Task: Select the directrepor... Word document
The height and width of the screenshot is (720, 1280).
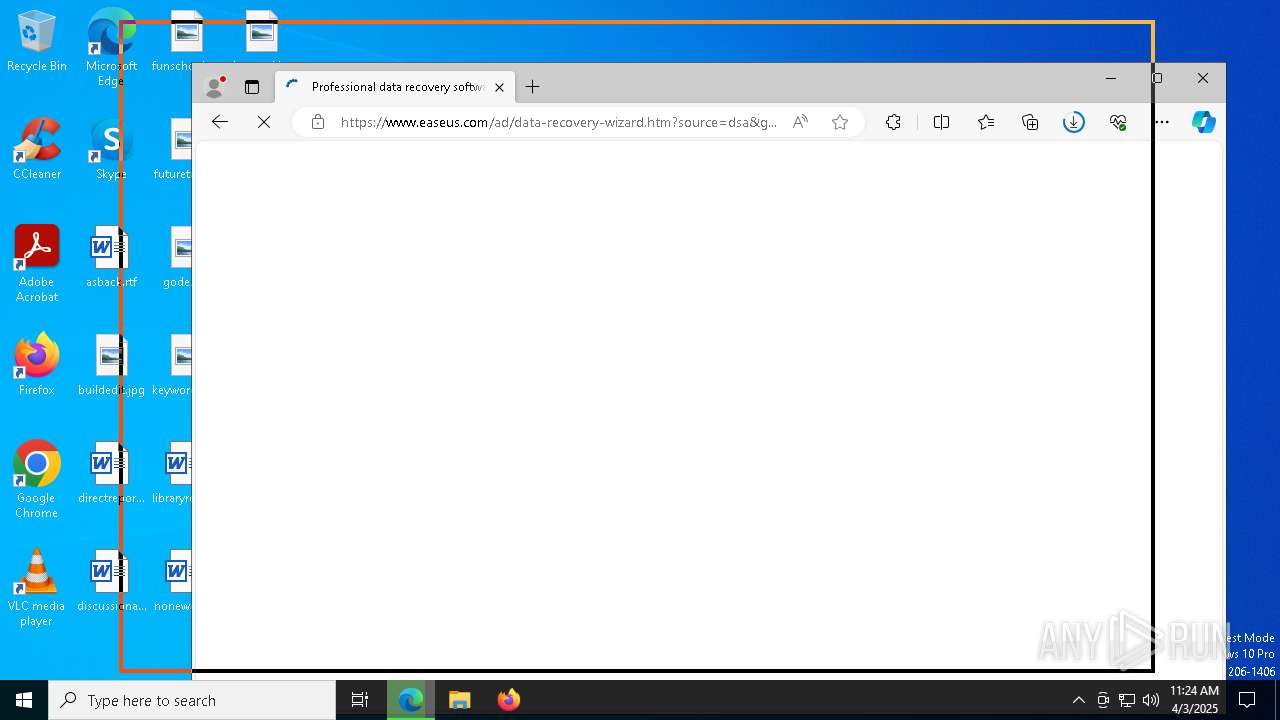Action: coord(111,473)
